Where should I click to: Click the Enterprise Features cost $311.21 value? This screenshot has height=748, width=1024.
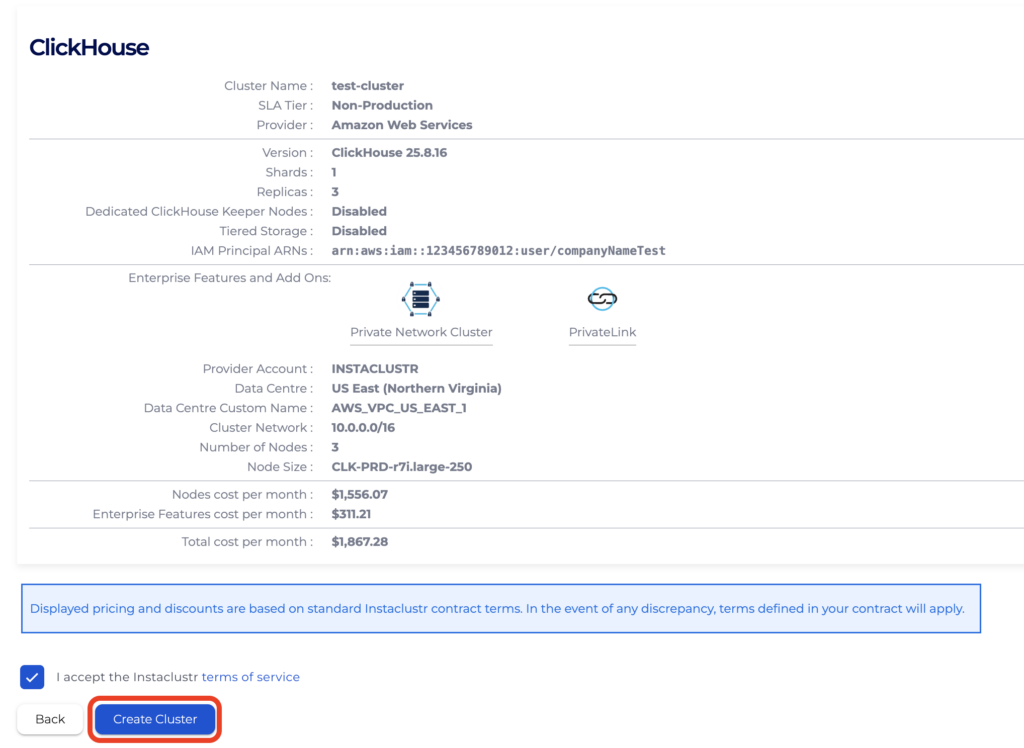(x=352, y=514)
